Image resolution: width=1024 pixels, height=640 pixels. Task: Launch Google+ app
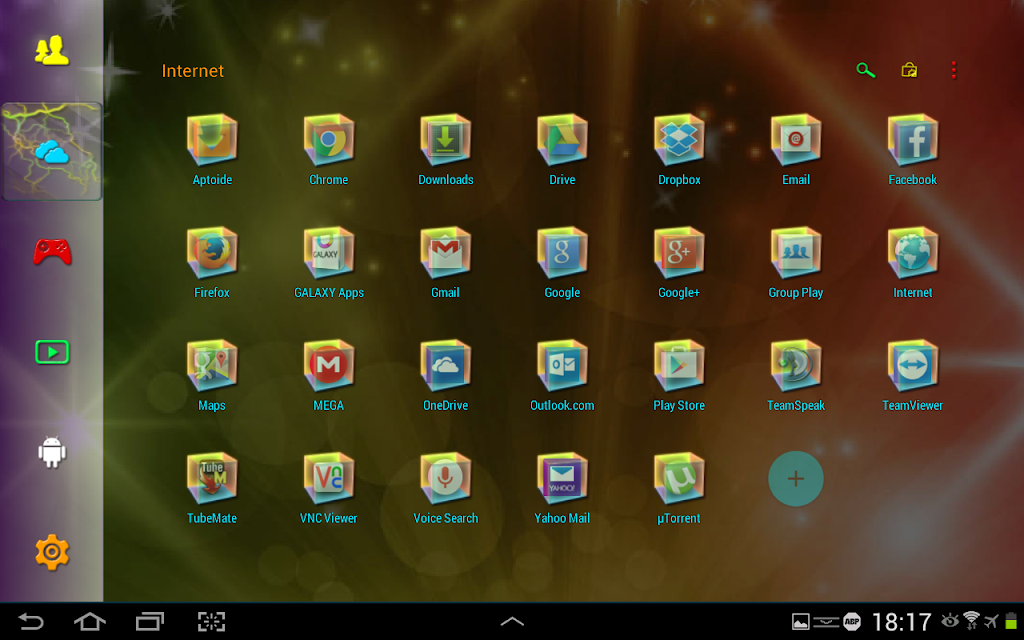pyautogui.click(x=679, y=253)
